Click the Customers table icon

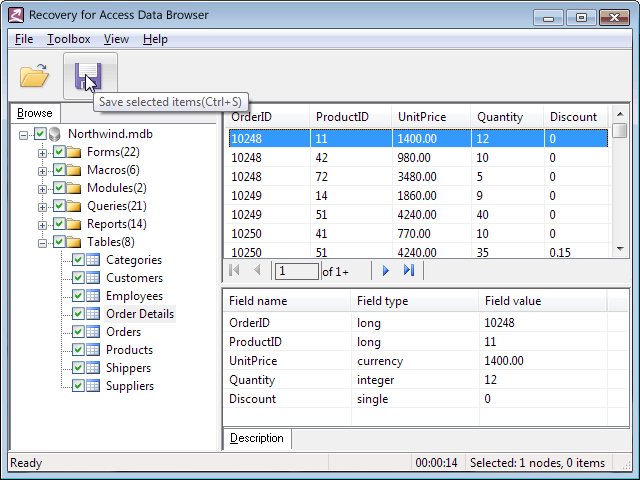click(x=95, y=278)
